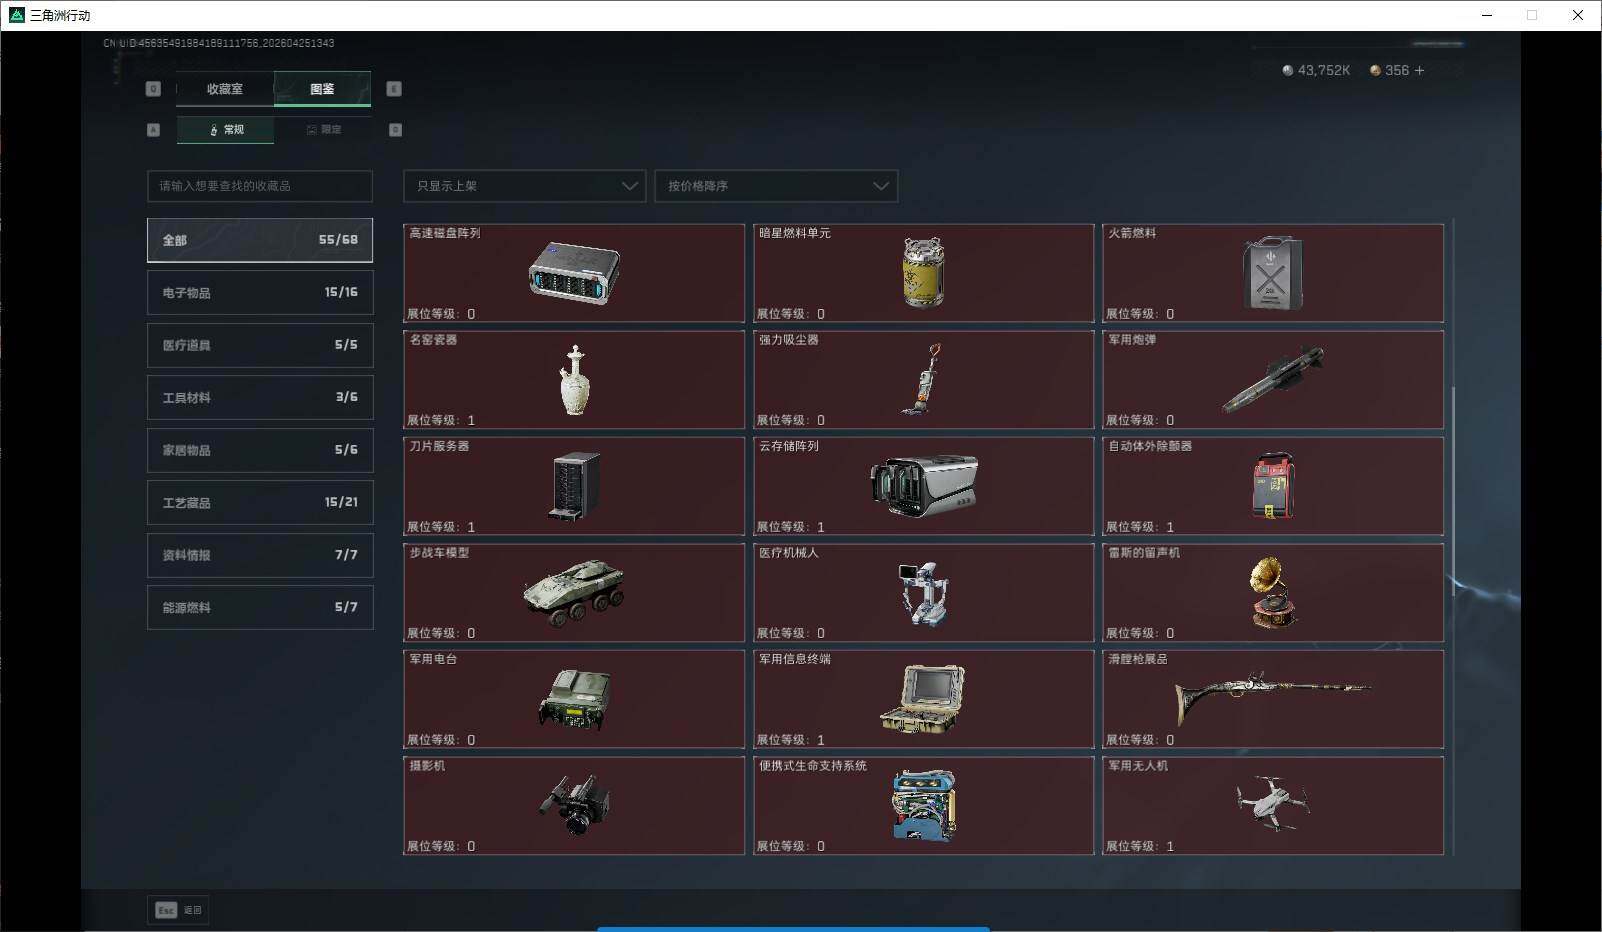Click the 三角洲行动 title bar app icon
Viewport: 1602px width, 932px height.
16,15
